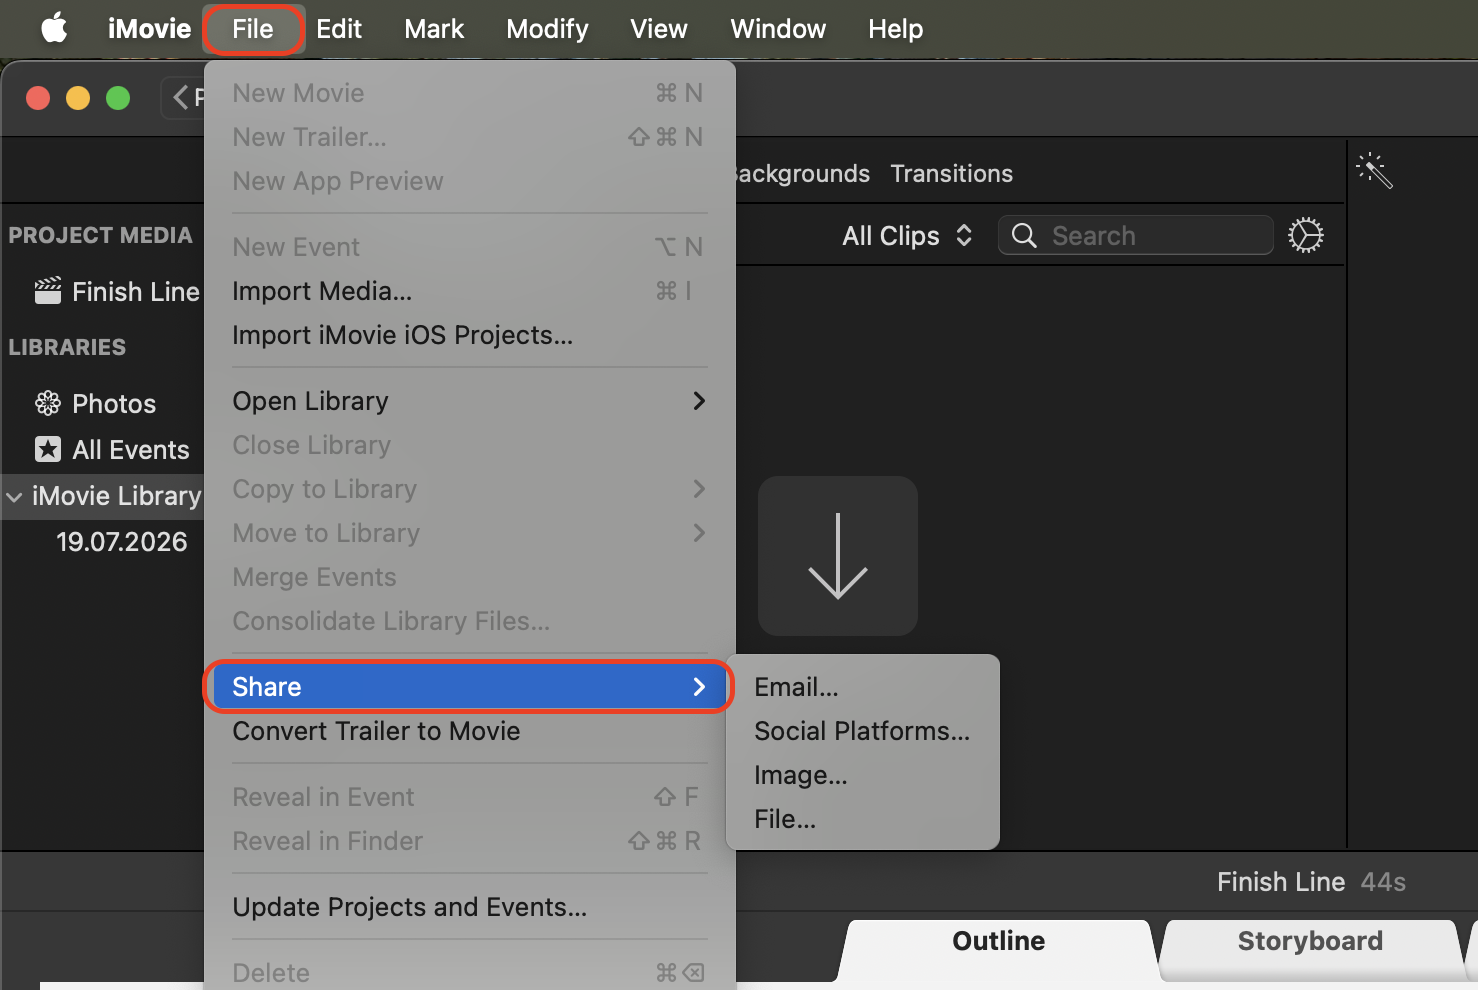Click the yellow minimize window button

78,98
